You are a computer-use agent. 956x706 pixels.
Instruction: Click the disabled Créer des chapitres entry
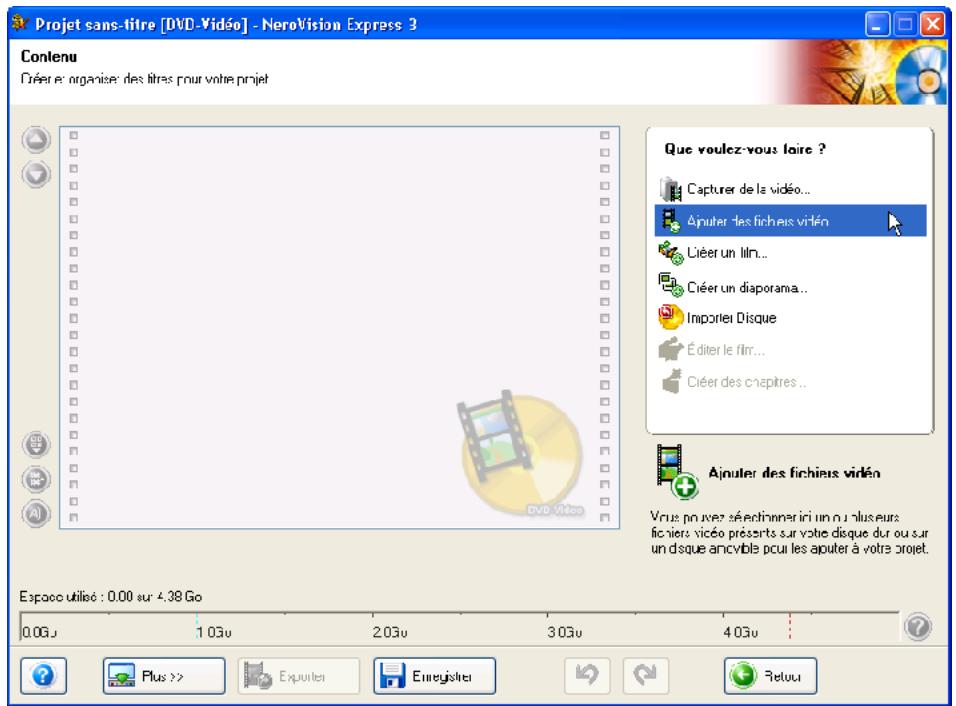tap(790, 382)
